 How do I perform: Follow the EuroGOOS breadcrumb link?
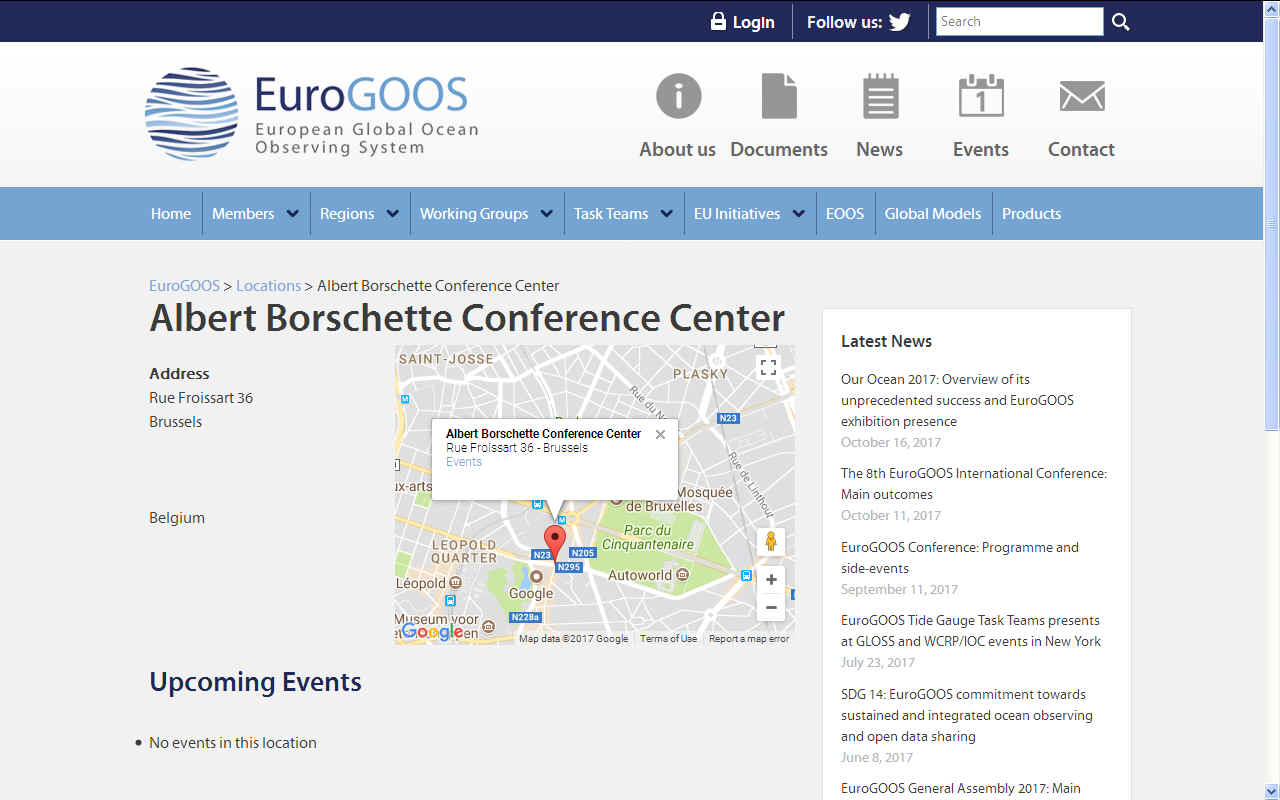coord(184,286)
